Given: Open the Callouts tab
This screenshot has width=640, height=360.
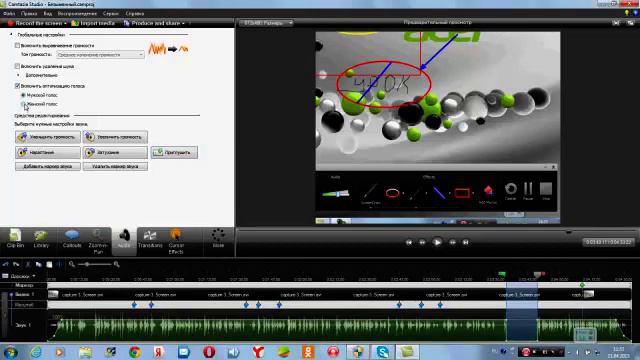Looking at the screenshot, I should (72, 239).
